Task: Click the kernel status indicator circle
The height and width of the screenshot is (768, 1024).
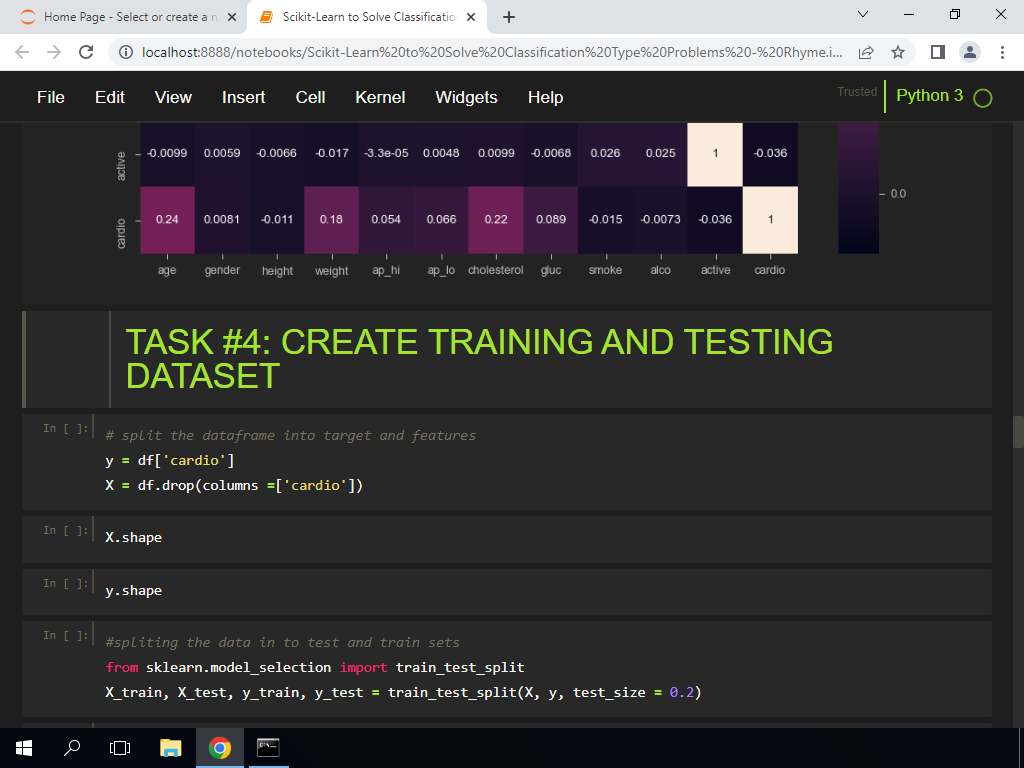Action: coord(981,97)
